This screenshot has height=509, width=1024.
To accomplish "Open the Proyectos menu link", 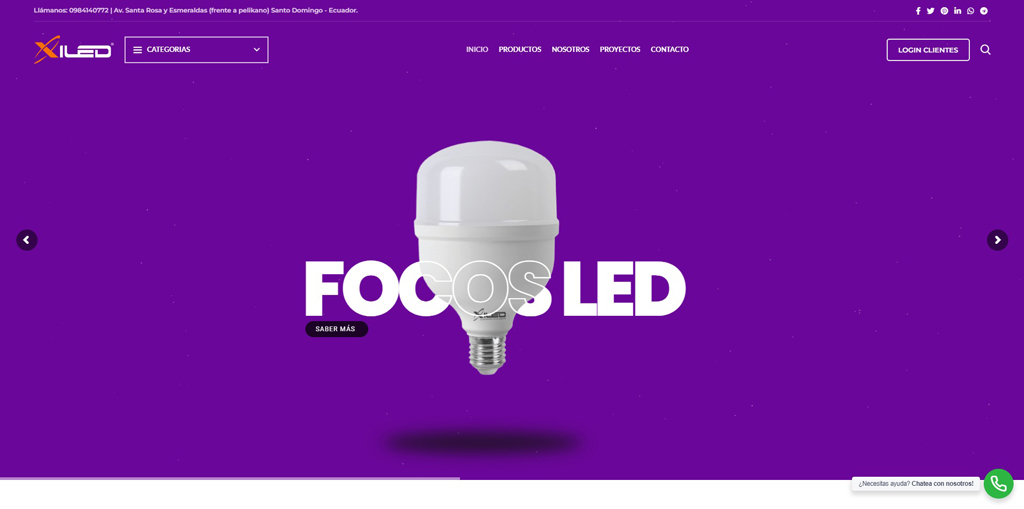I will (620, 50).
